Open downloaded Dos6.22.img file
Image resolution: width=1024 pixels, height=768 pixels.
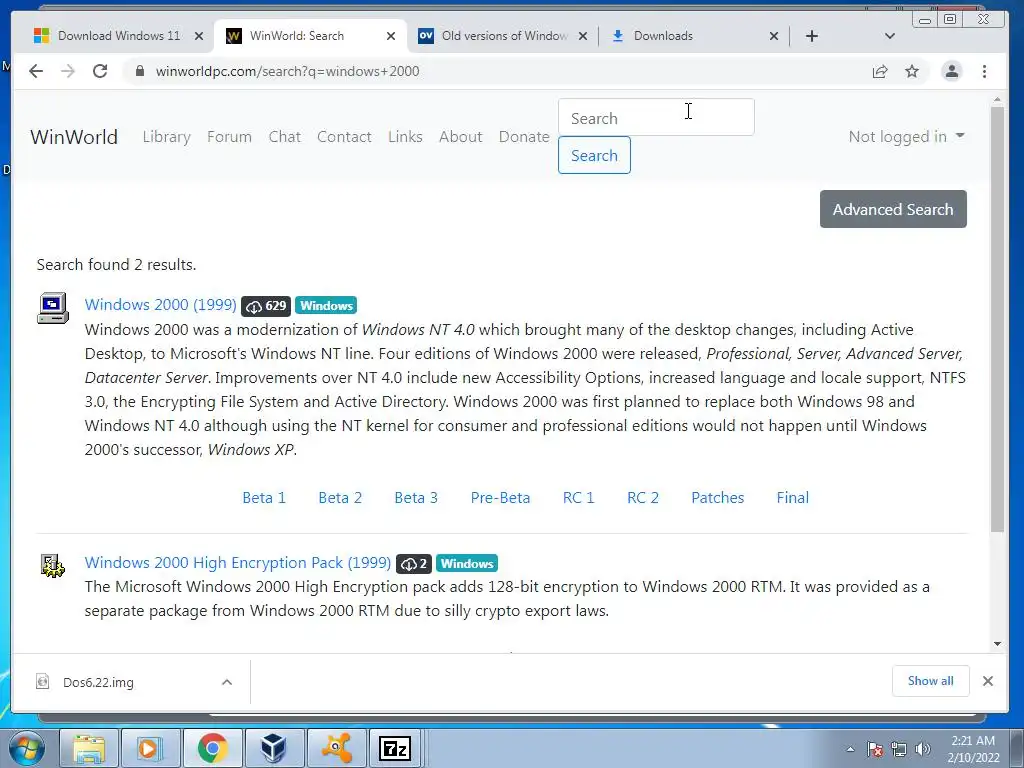98,682
